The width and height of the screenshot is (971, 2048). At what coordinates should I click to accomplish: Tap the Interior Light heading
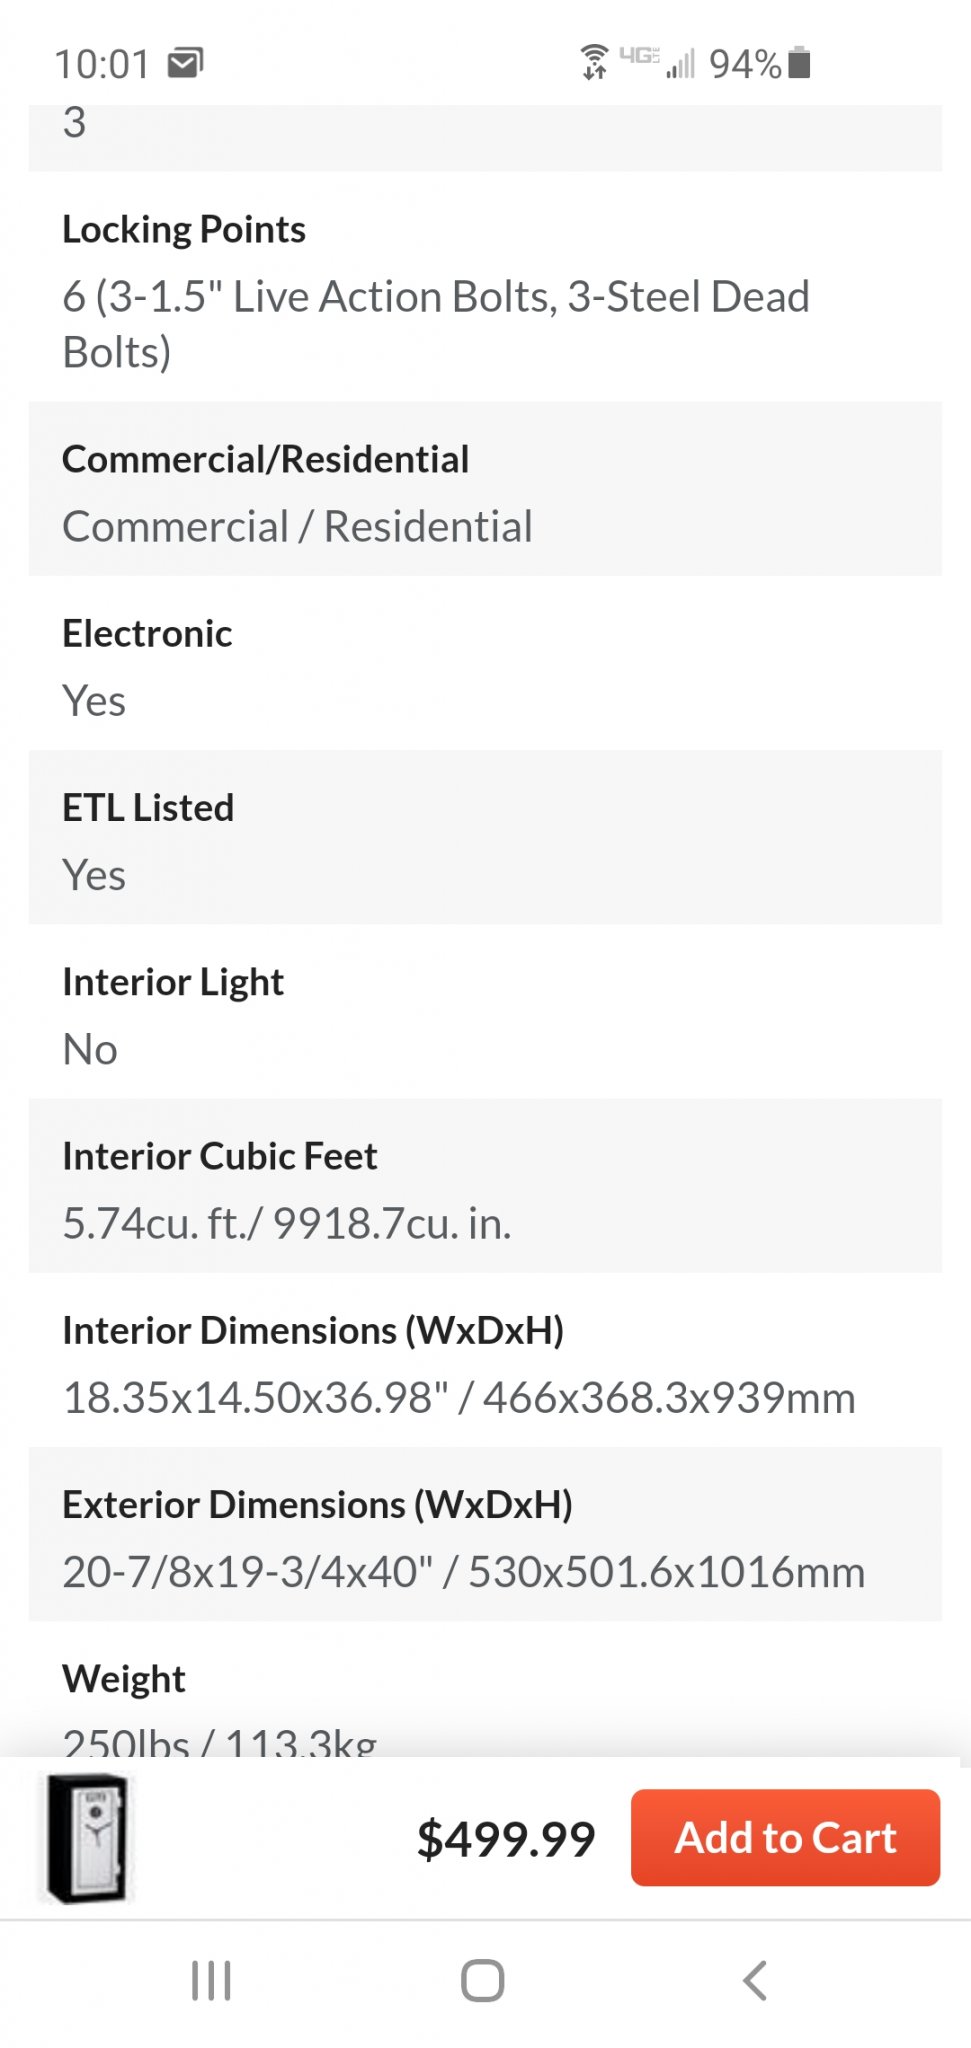[x=173, y=982]
